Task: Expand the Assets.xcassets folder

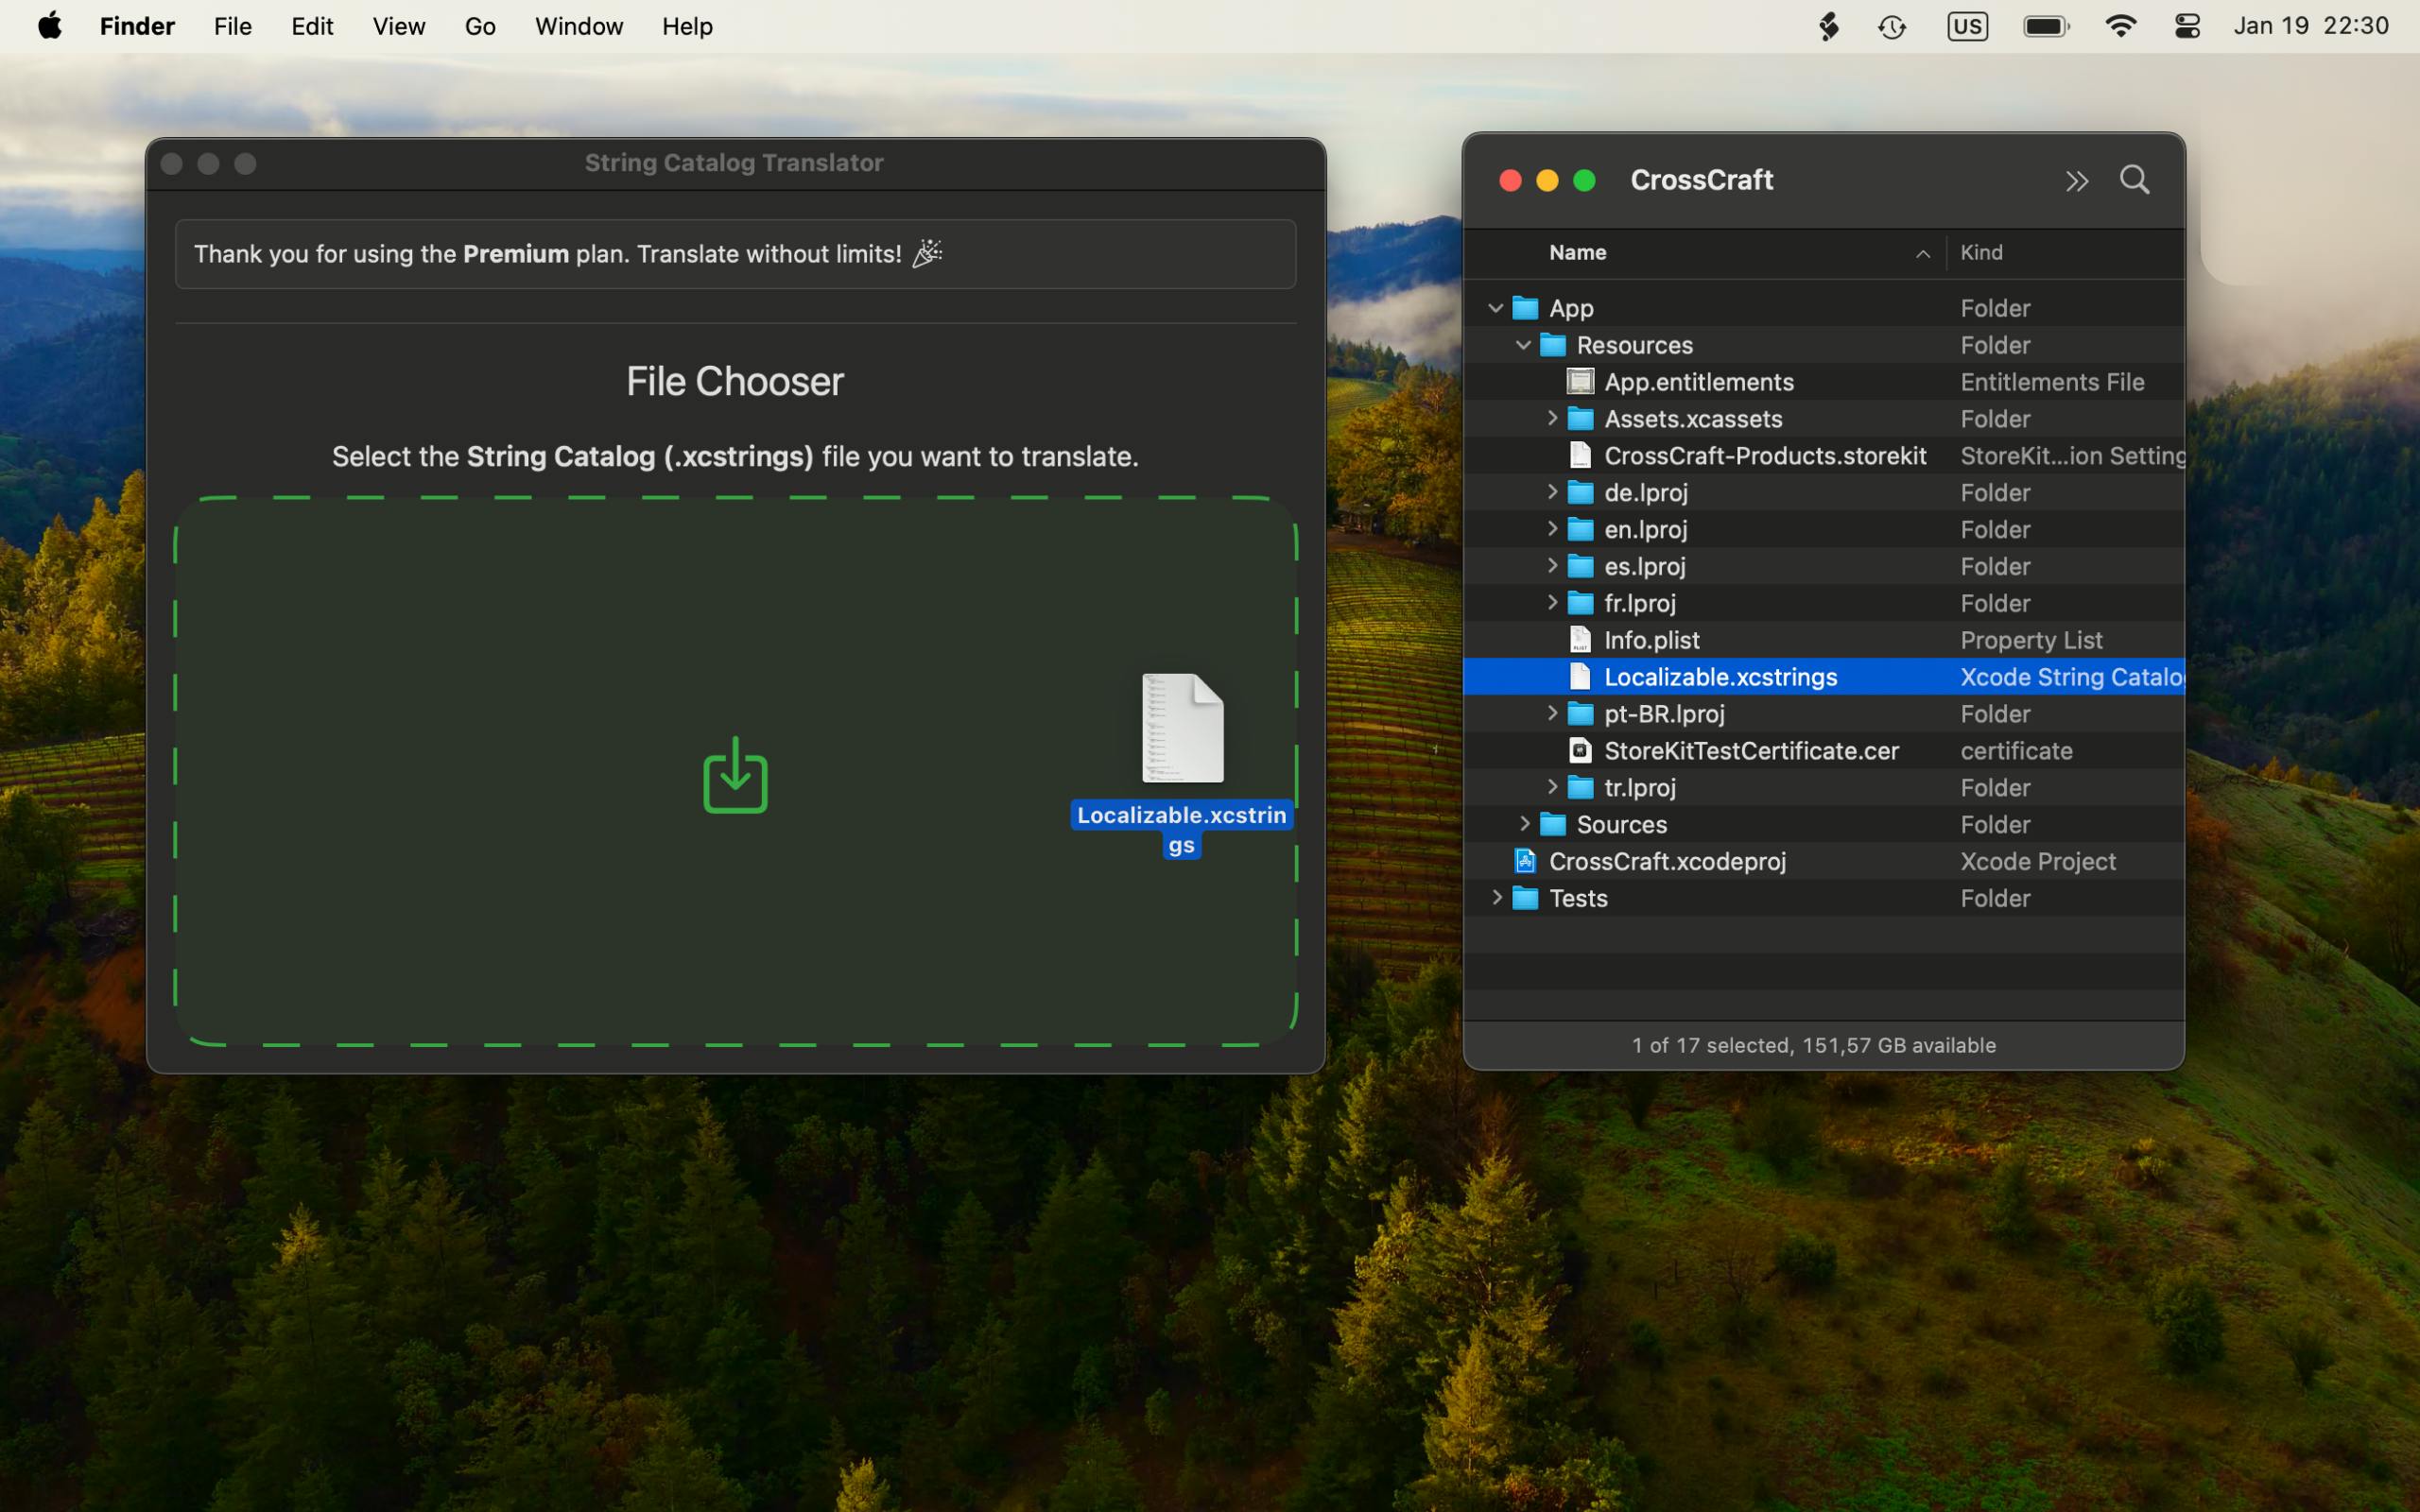Action: pyautogui.click(x=1552, y=418)
